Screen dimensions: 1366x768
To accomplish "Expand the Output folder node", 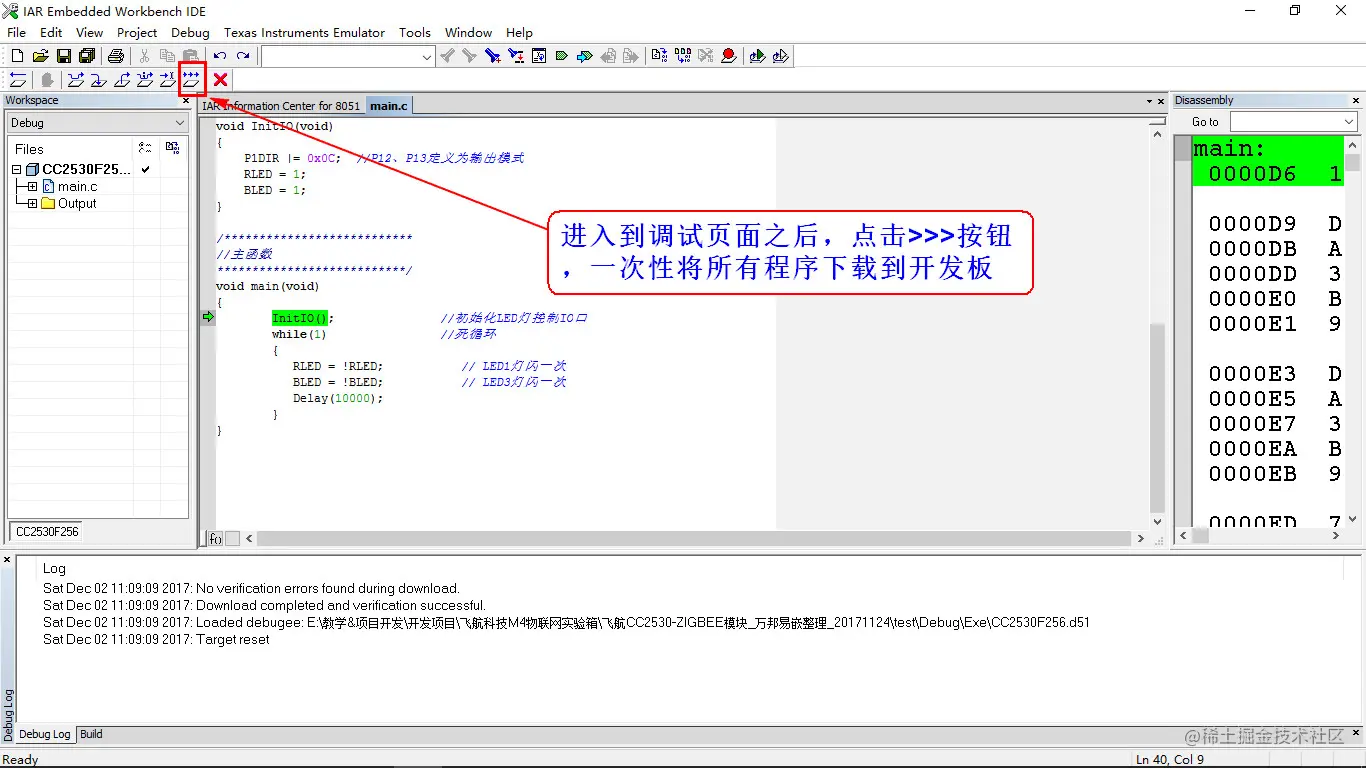I will tap(32, 204).
